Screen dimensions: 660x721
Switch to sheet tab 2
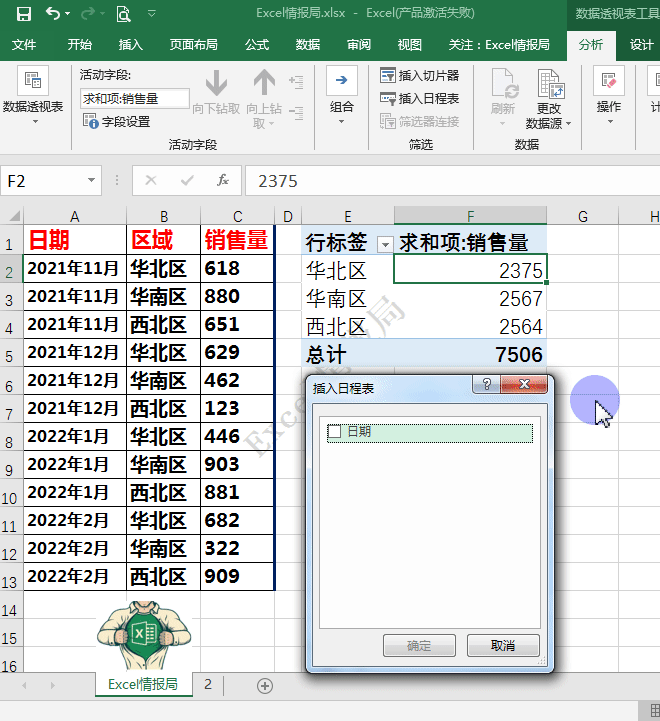pyautogui.click(x=208, y=684)
